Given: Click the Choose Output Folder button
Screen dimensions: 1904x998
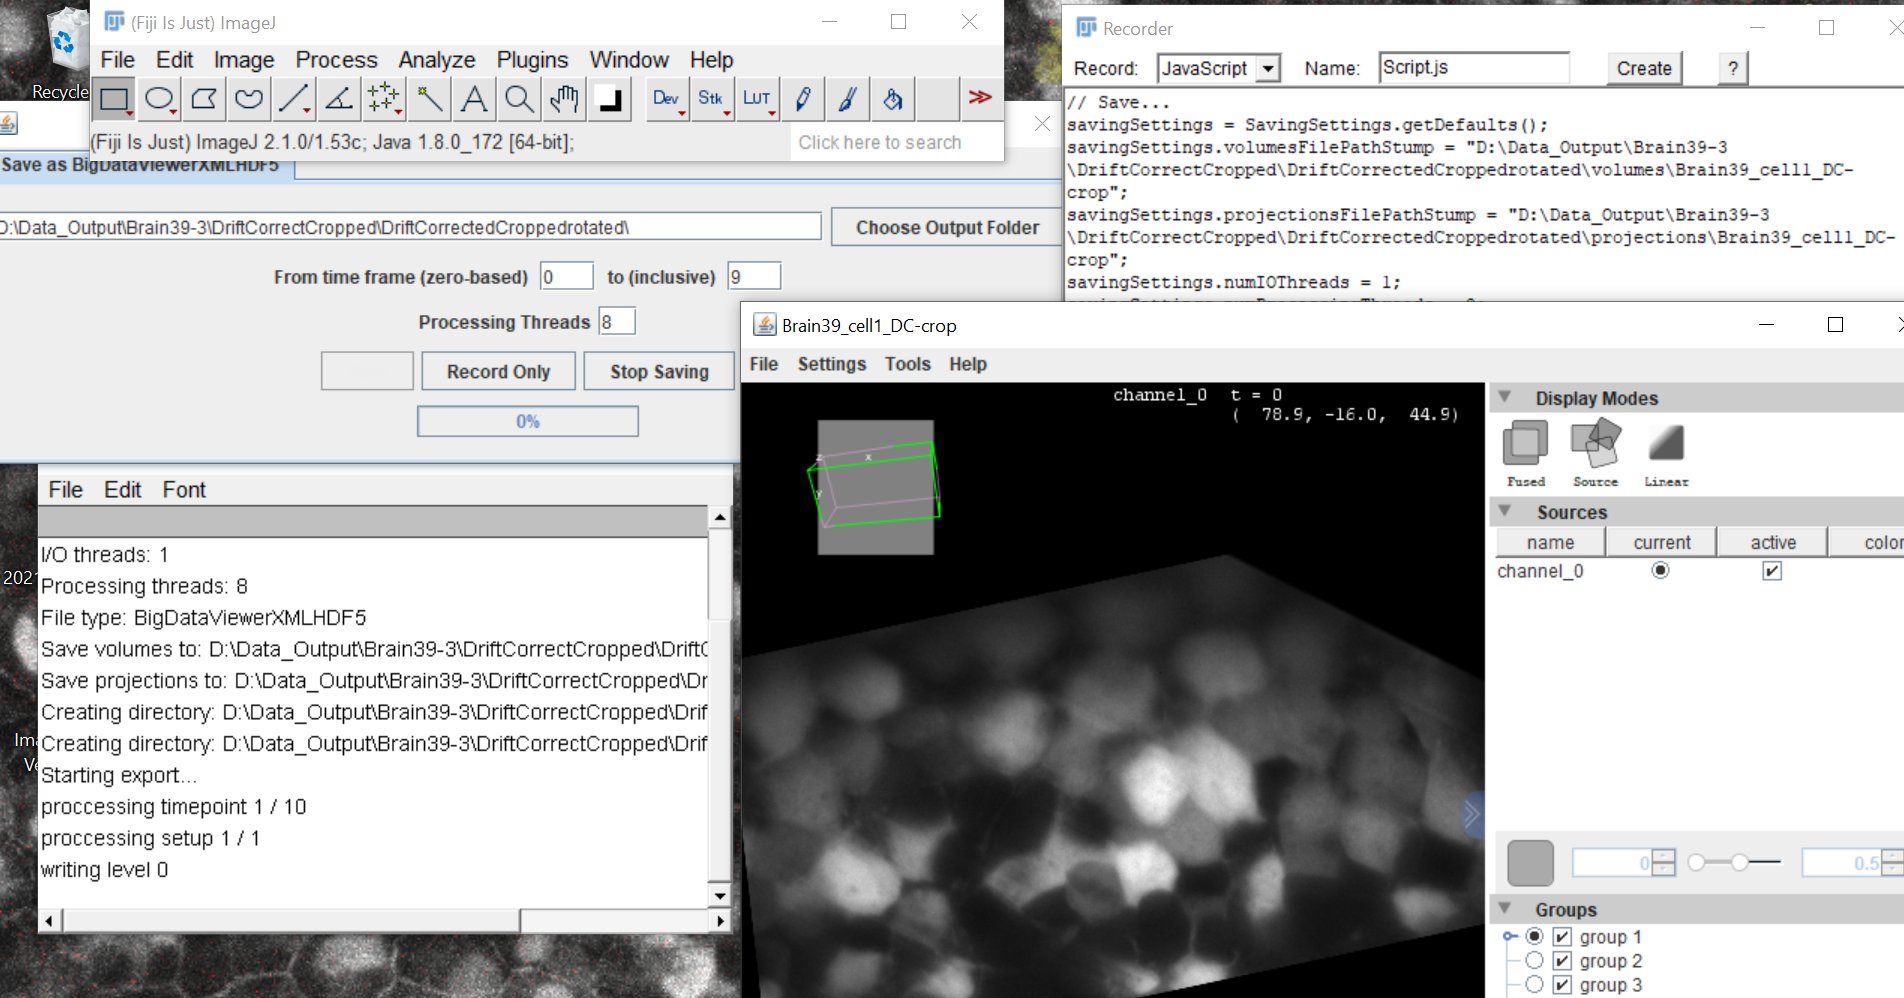Looking at the screenshot, I should coord(945,227).
